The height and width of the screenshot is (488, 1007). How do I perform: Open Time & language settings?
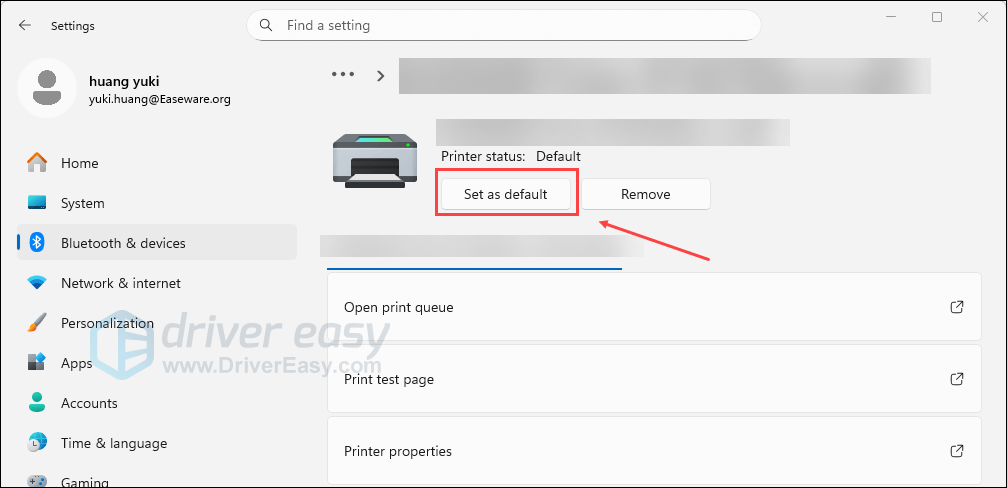pyautogui.click(x=113, y=443)
